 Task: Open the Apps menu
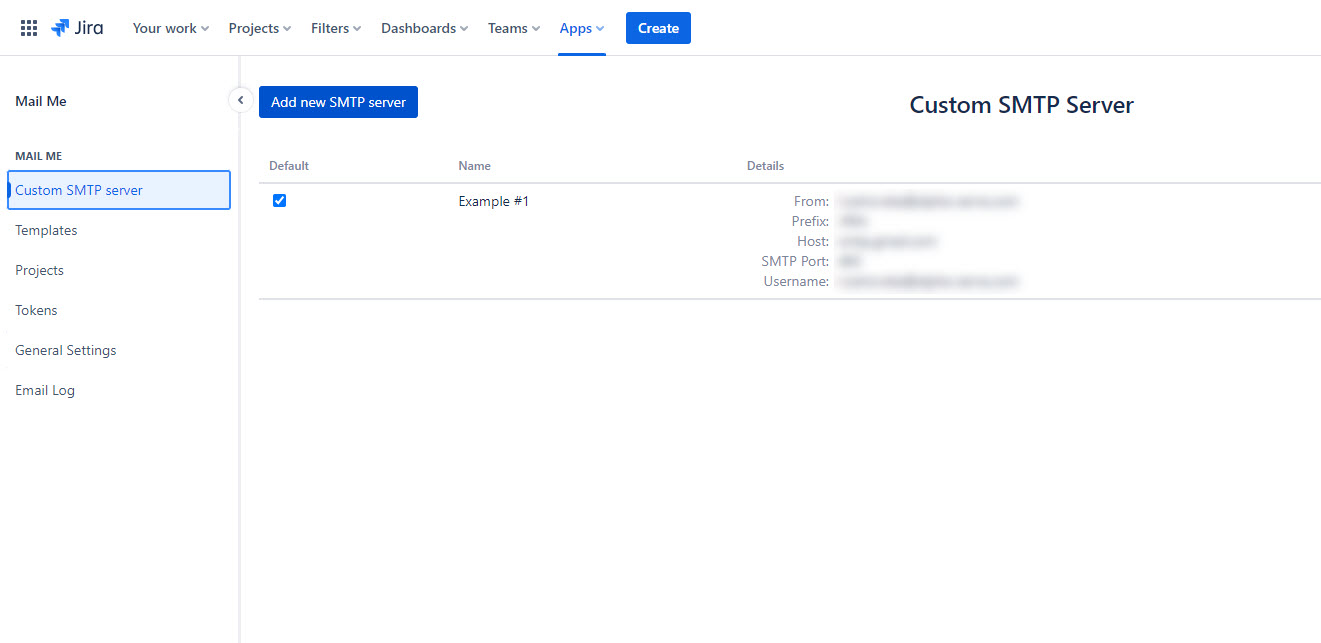pyautogui.click(x=581, y=28)
